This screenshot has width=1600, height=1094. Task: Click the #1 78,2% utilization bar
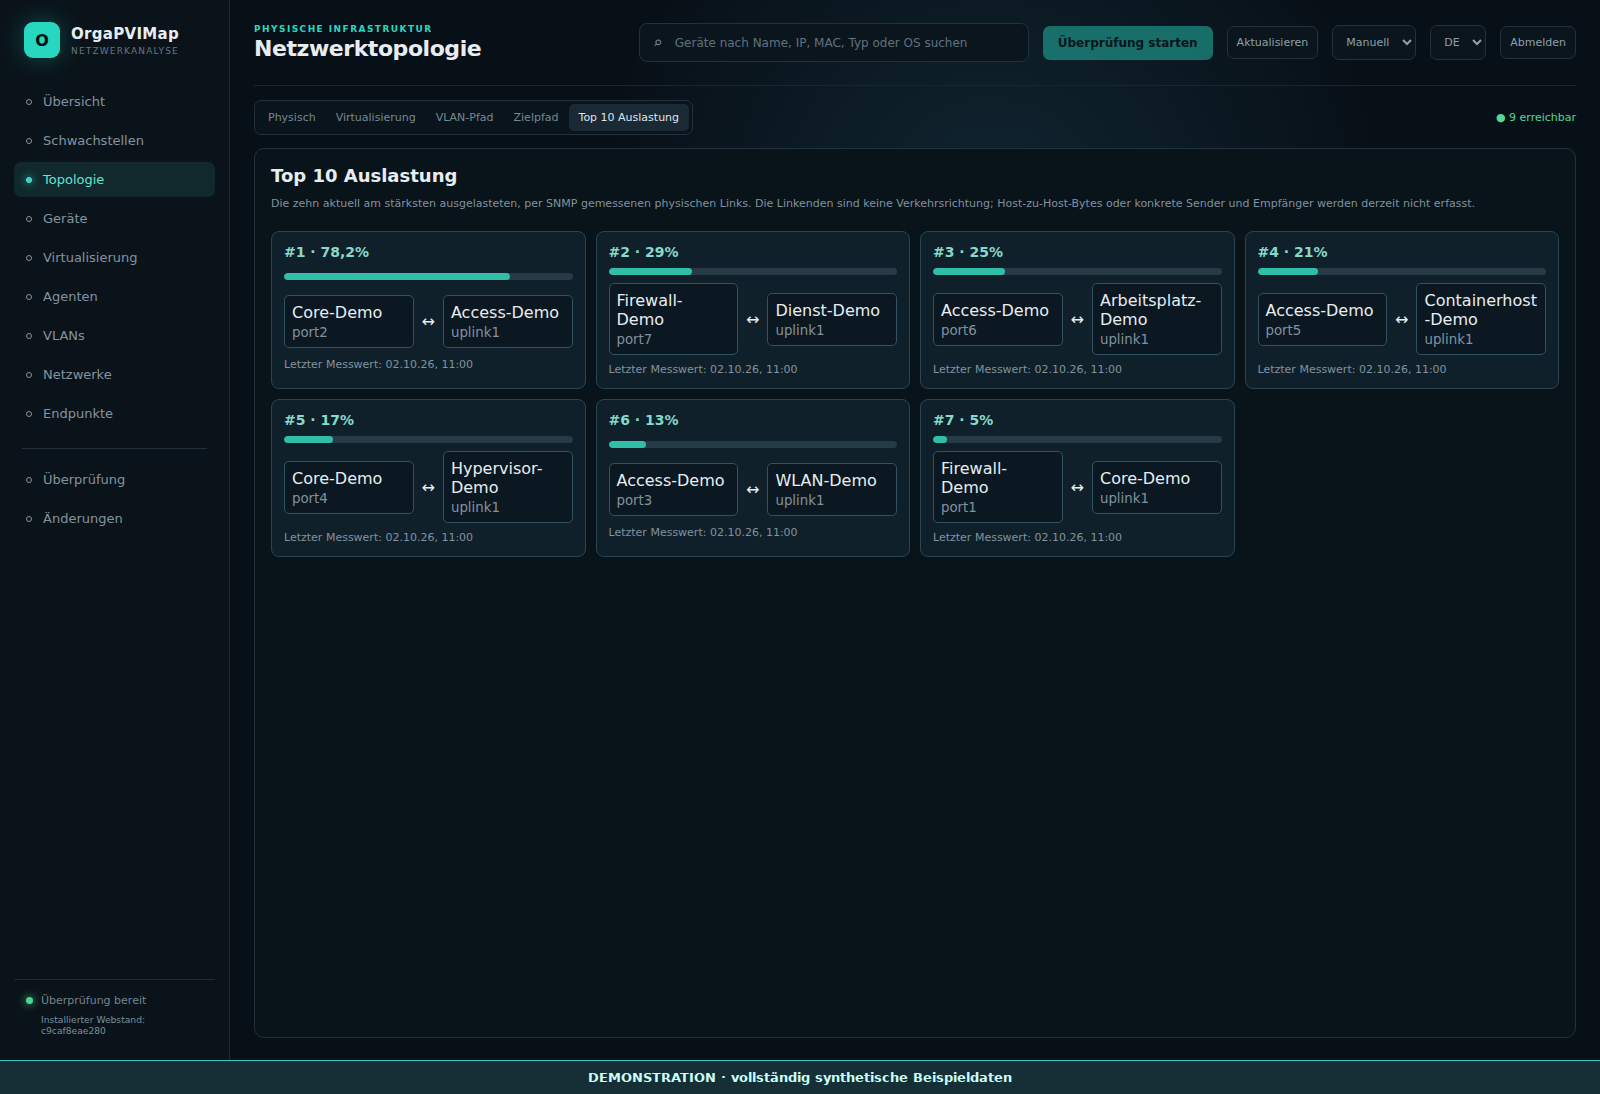pos(428,276)
